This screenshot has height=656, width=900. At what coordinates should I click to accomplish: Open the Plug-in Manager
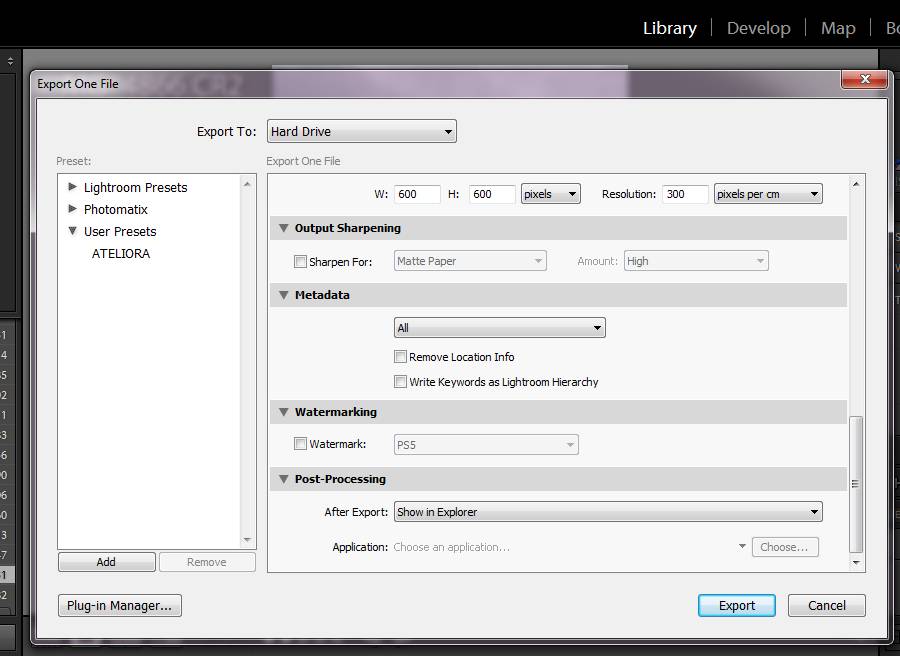coord(120,605)
